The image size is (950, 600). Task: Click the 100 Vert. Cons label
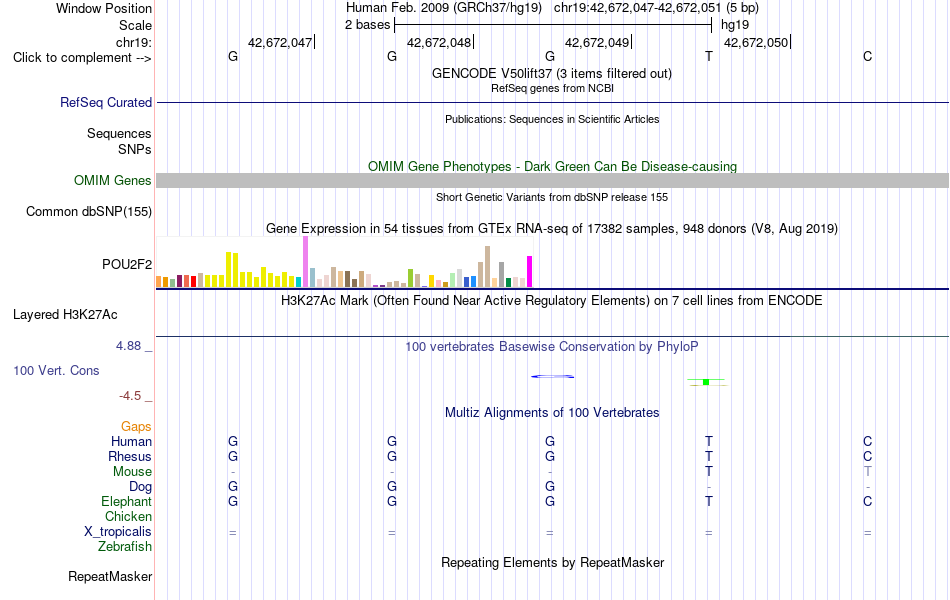coord(56,370)
